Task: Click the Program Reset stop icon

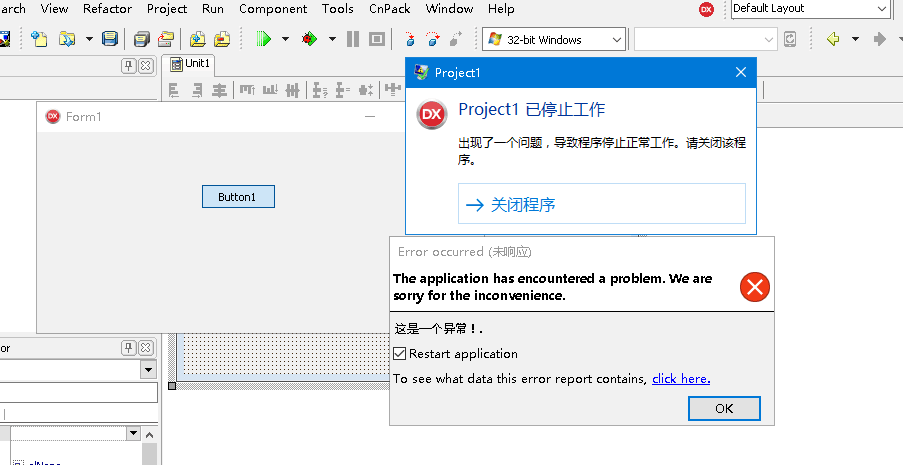Action: point(377,39)
